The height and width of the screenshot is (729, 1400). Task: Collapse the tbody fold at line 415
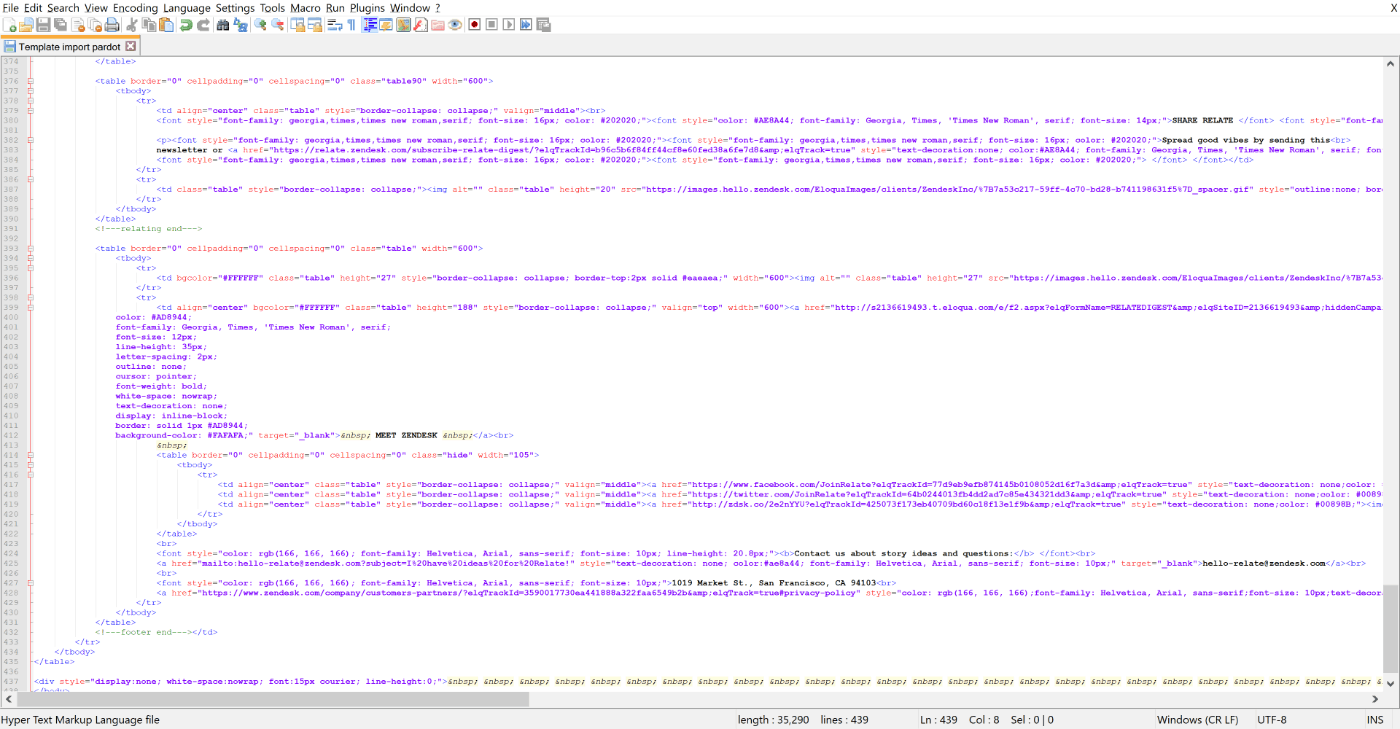click(30, 466)
